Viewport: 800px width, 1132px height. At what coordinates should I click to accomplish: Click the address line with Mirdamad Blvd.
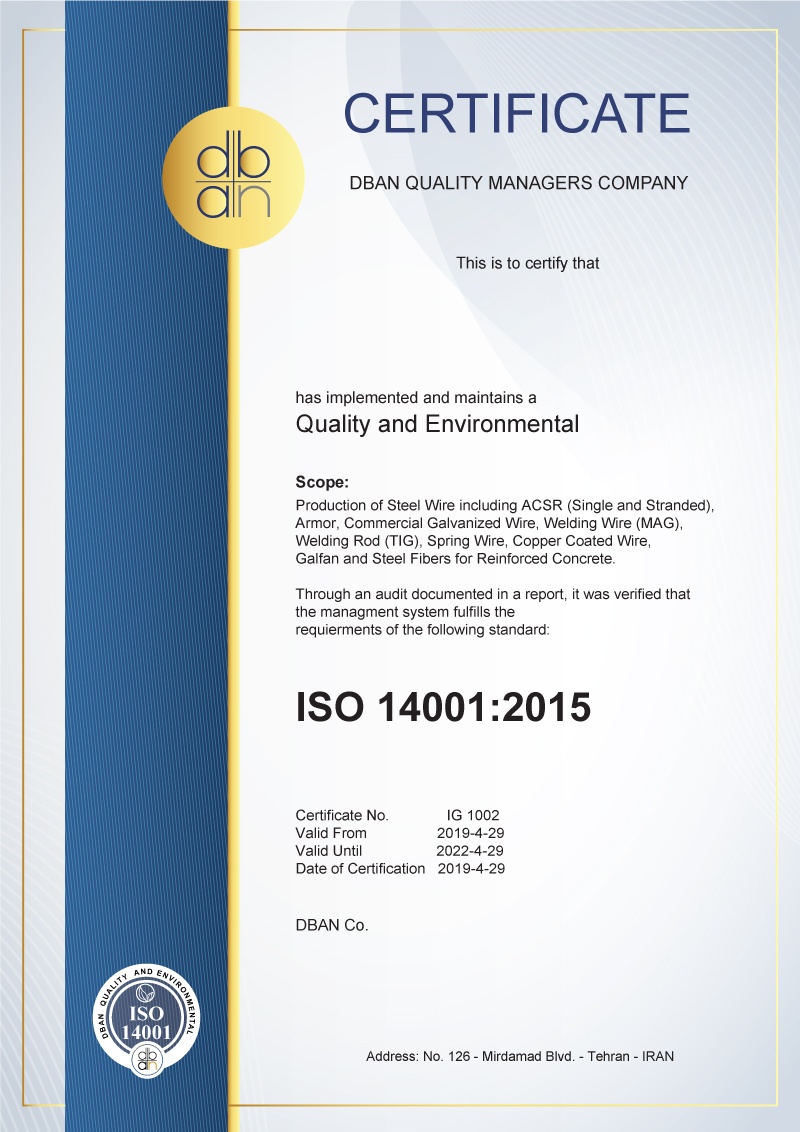(x=520, y=1056)
